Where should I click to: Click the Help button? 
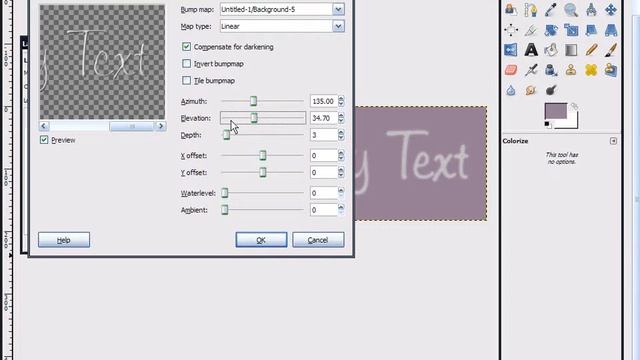[x=64, y=240]
